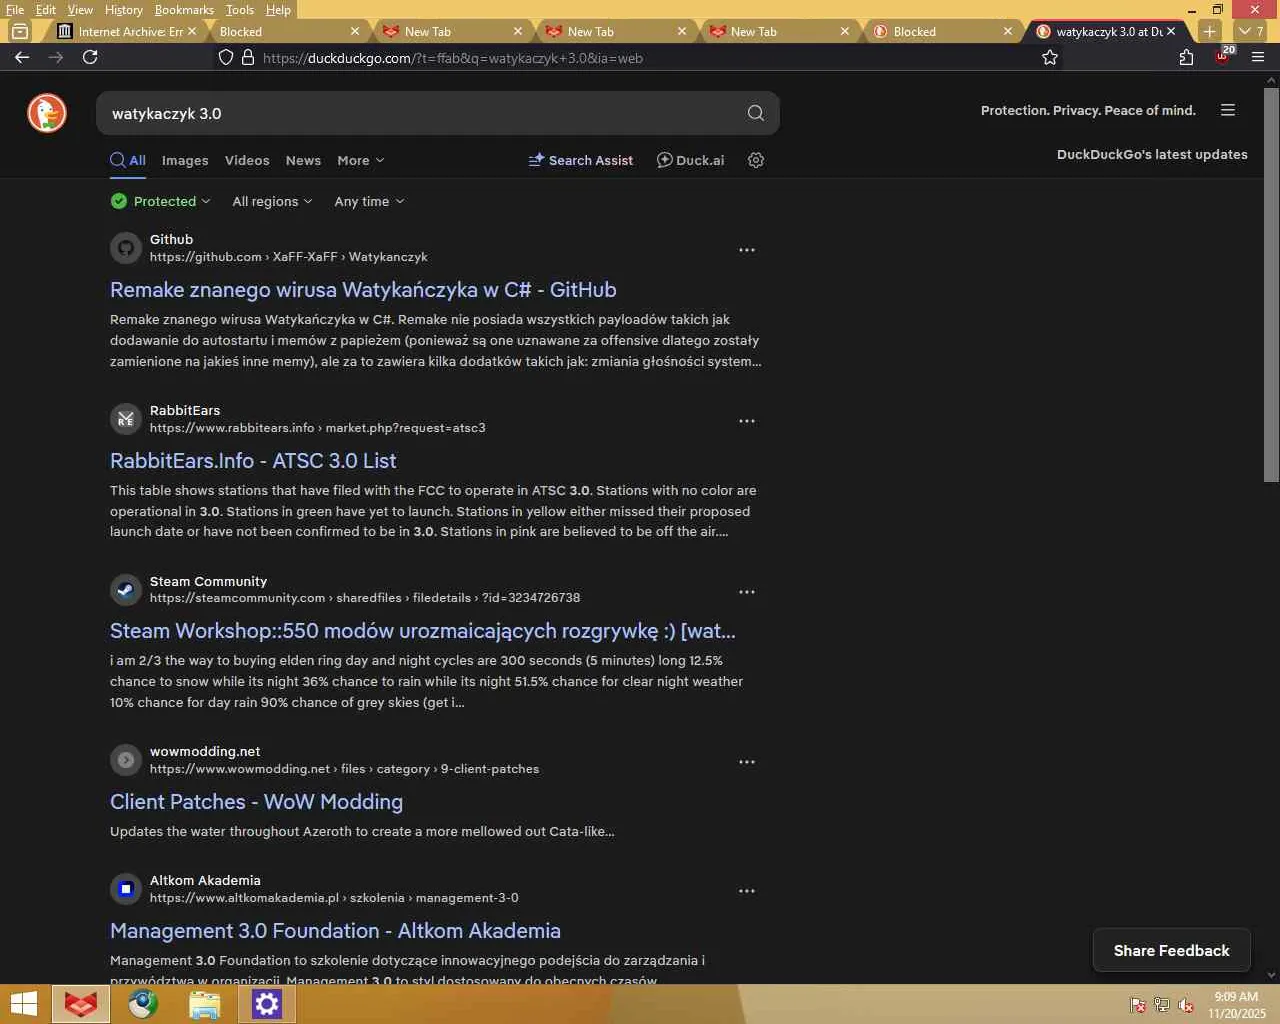Close the Internet Archive tab
Image resolution: width=1280 pixels, height=1024 pixels.
click(x=192, y=31)
